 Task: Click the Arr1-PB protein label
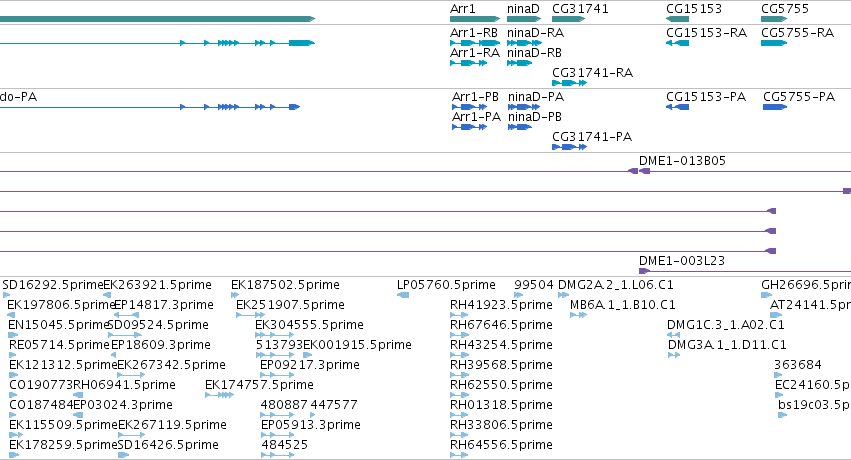tap(475, 97)
